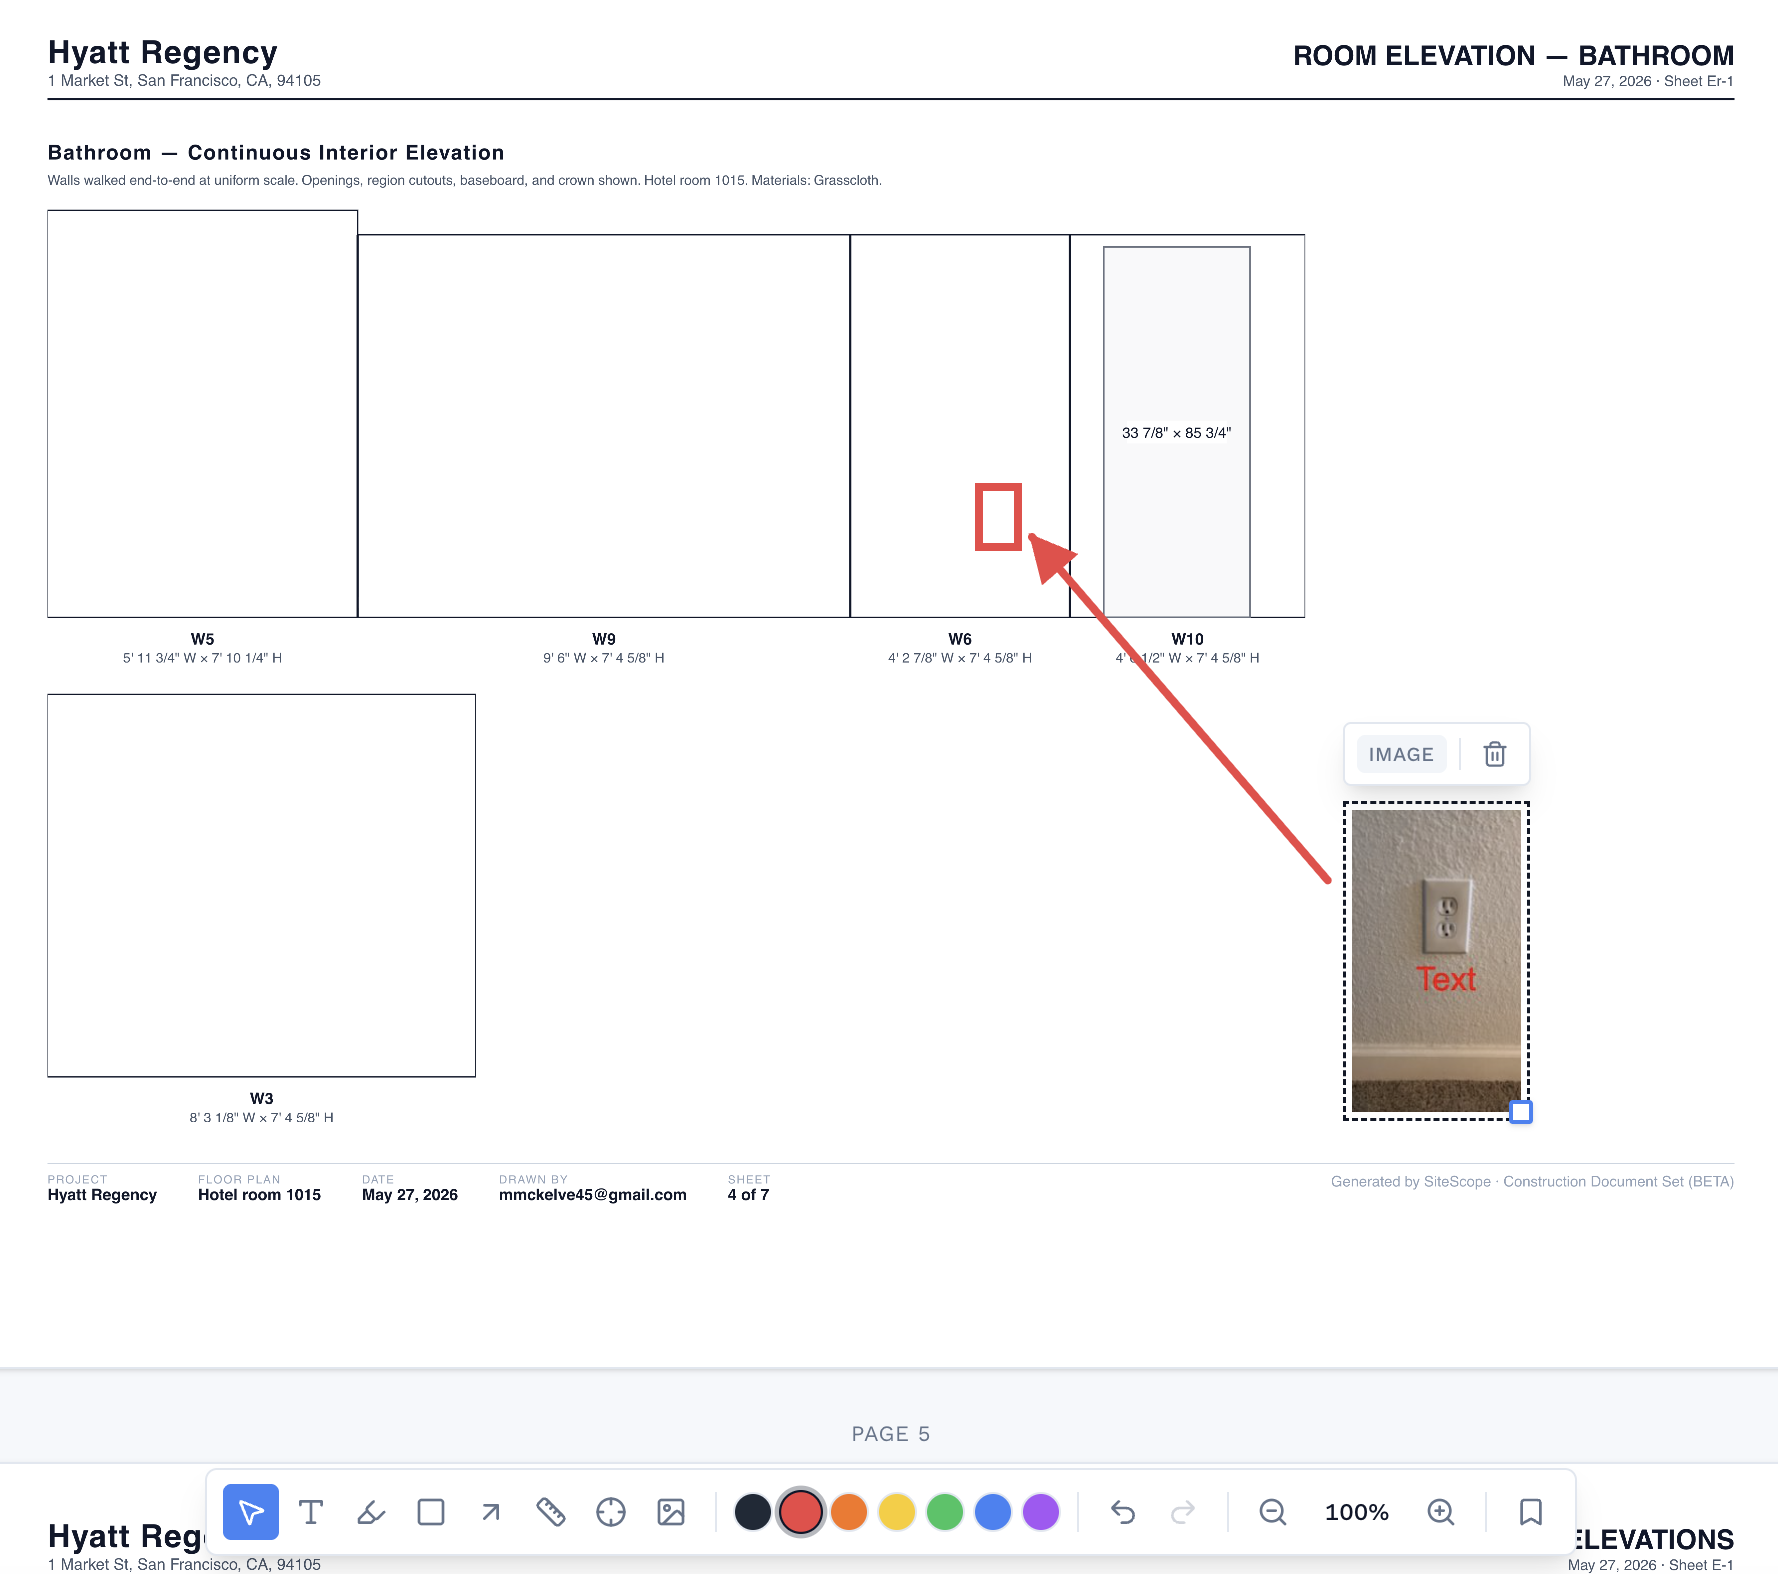The image size is (1778, 1574).
Task: Pick the rectangle shape tool
Action: coord(431,1512)
